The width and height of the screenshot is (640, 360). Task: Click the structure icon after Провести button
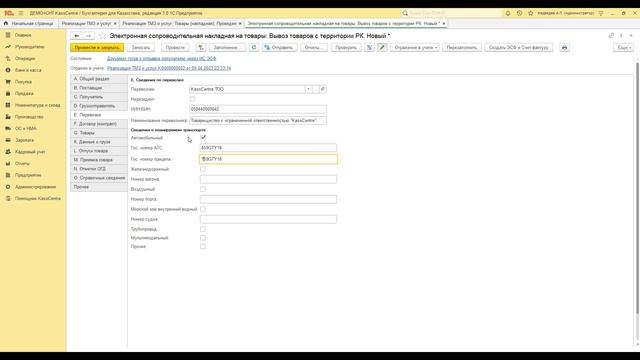pyautogui.click(x=201, y=47)
